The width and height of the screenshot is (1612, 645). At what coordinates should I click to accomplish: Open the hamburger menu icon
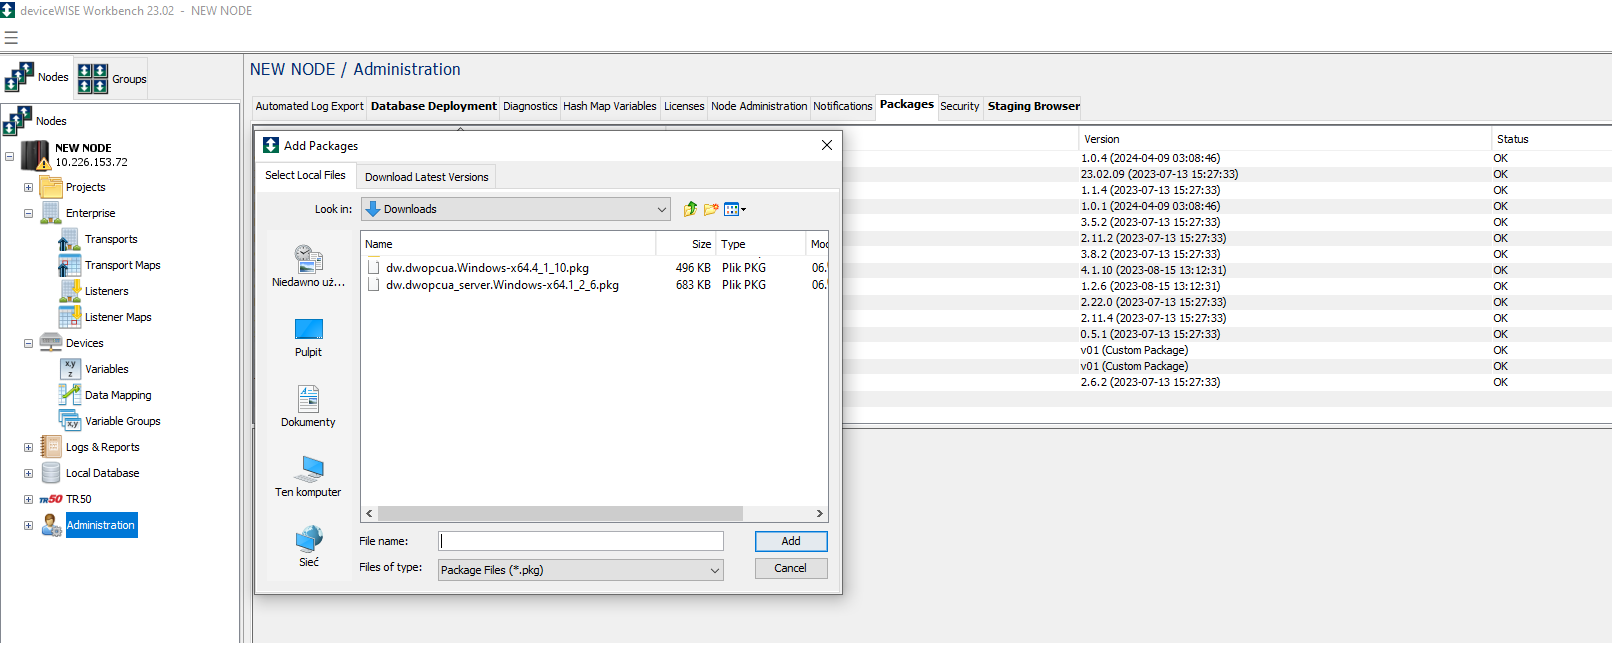click(x=11, y=38)
